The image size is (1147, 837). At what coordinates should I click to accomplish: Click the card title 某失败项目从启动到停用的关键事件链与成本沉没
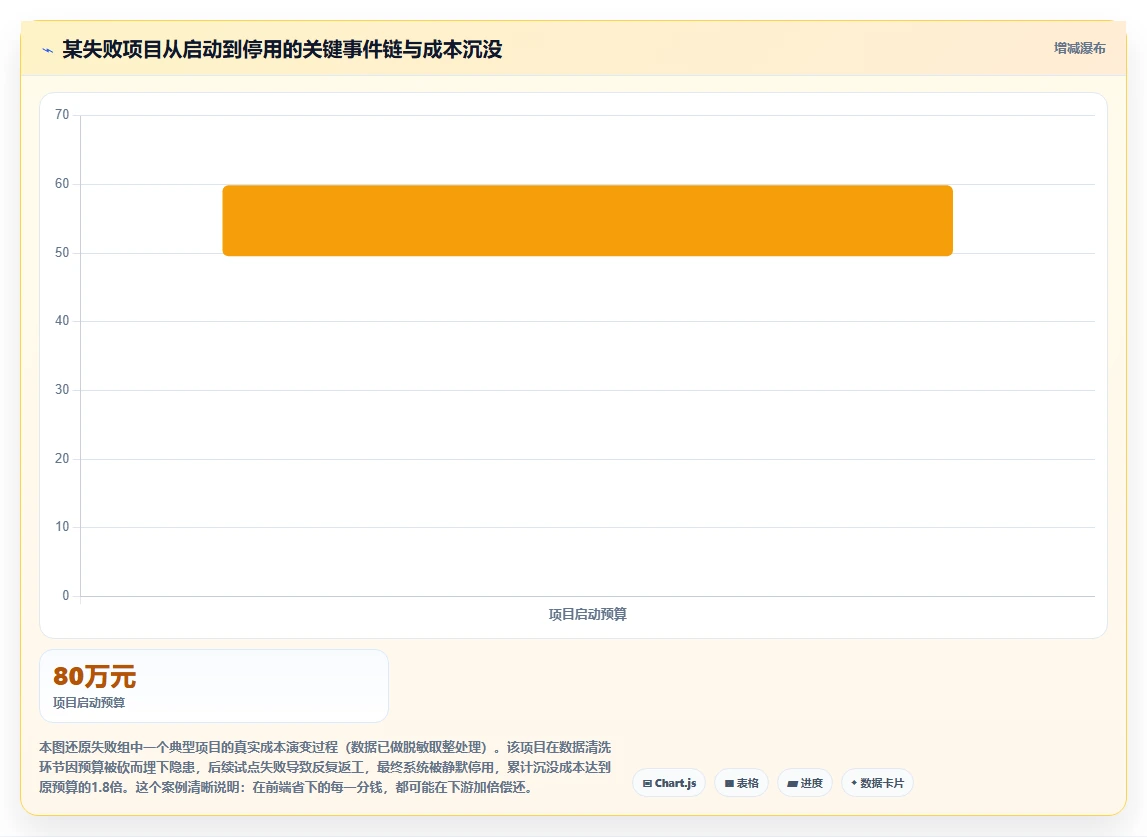[282, 49]
